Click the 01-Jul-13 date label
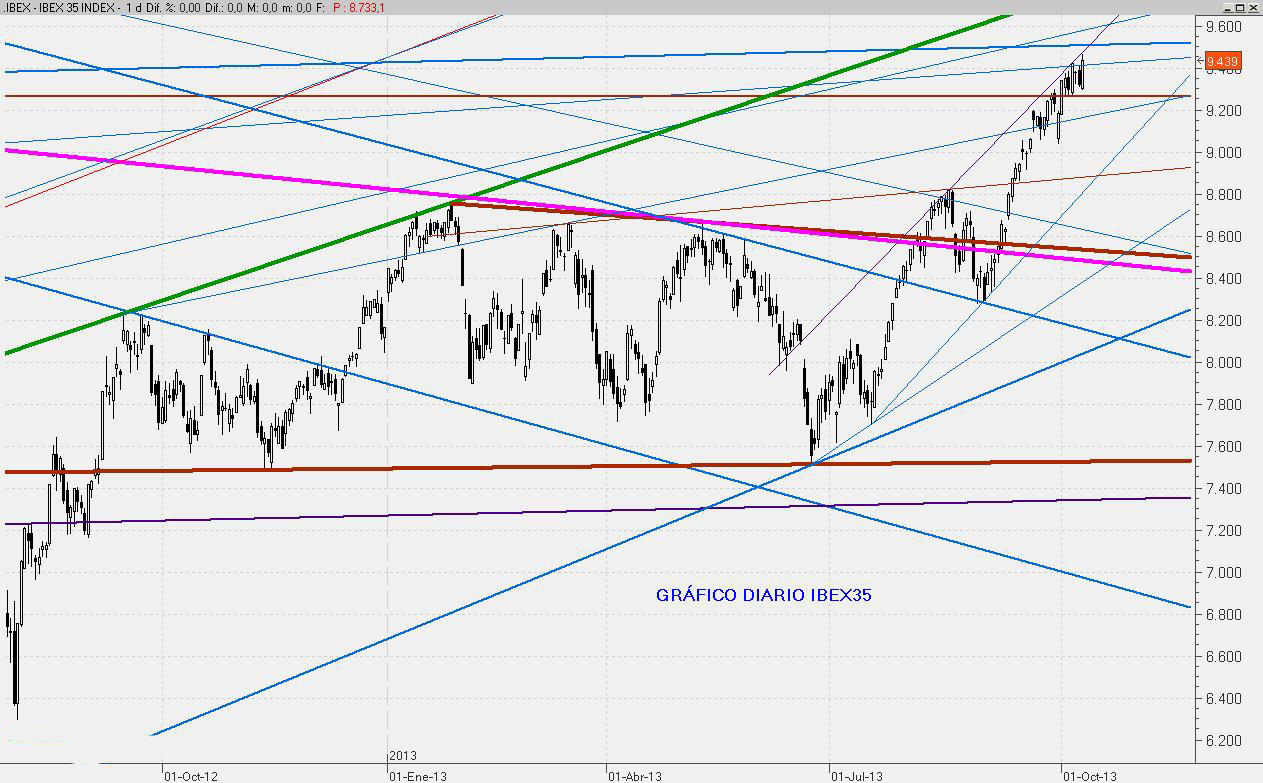The height and width of the screenshot is (783, 1263). coord(857,775)
